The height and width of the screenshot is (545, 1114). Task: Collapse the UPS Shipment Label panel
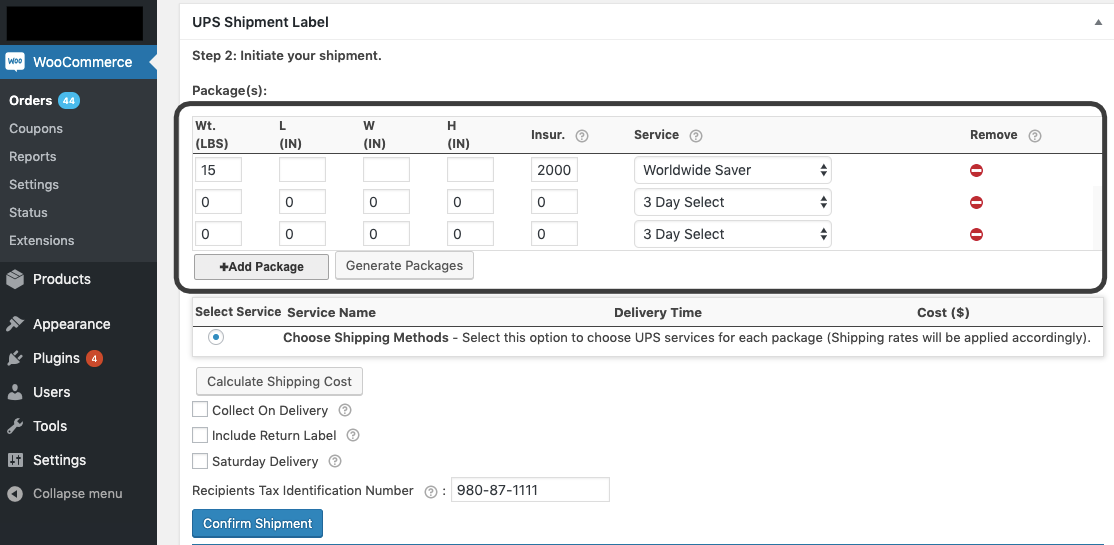(1098, 22)
